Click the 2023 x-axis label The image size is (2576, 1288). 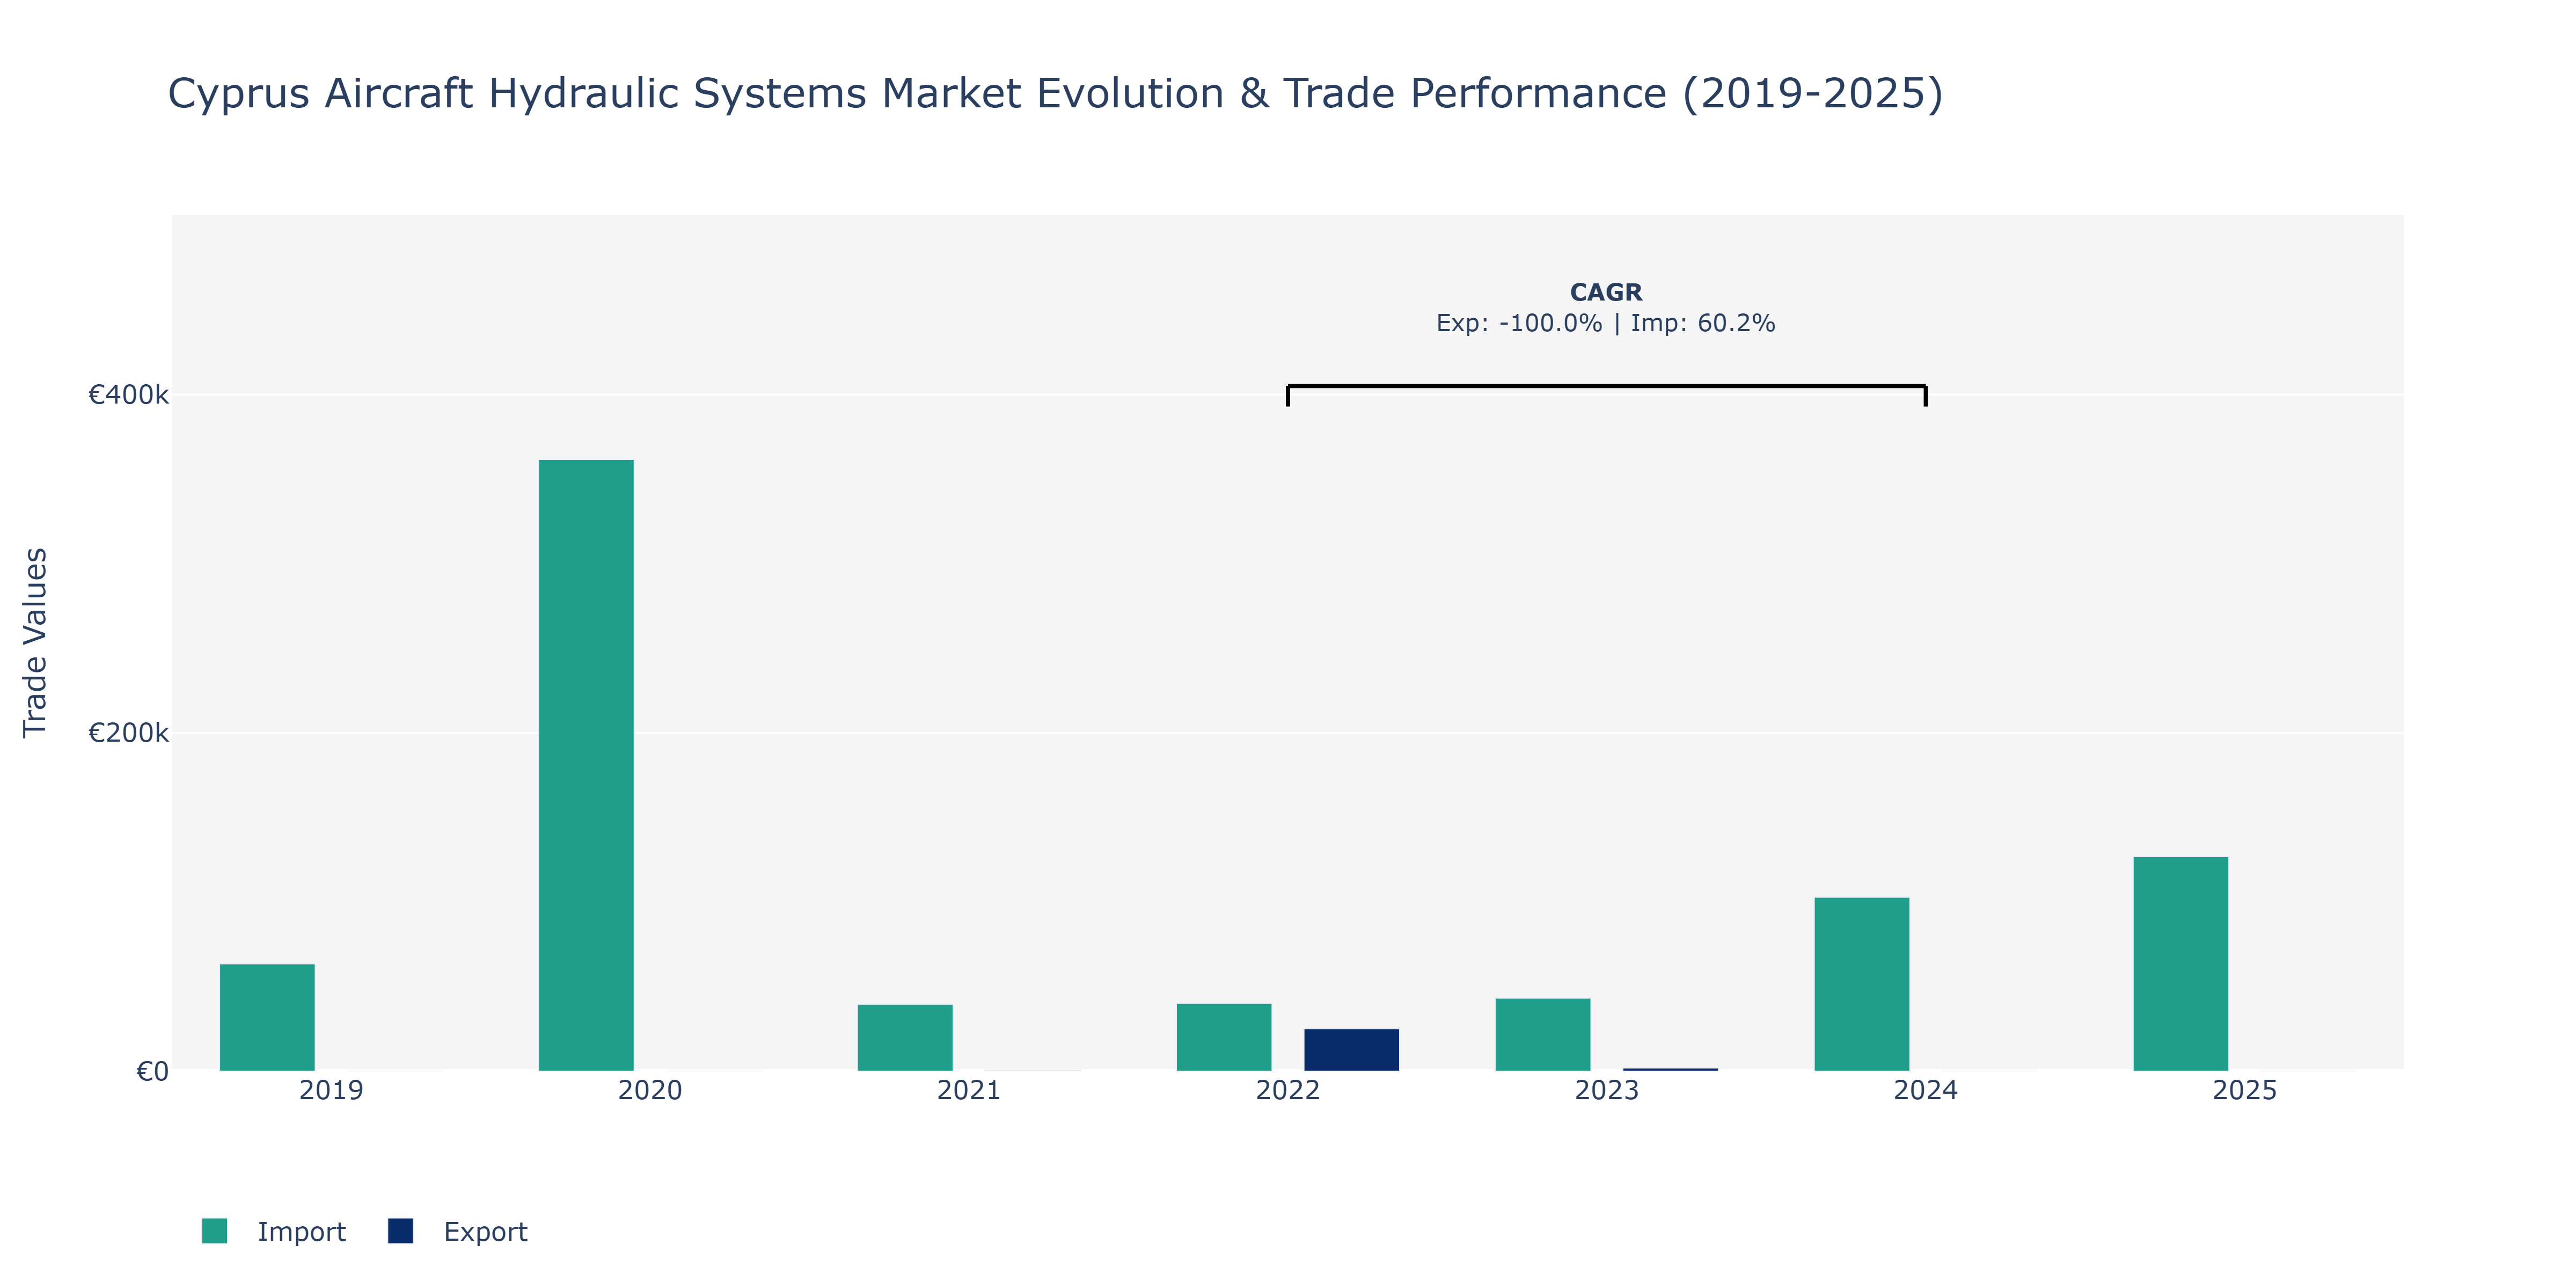click(x=1607, y=1090)
